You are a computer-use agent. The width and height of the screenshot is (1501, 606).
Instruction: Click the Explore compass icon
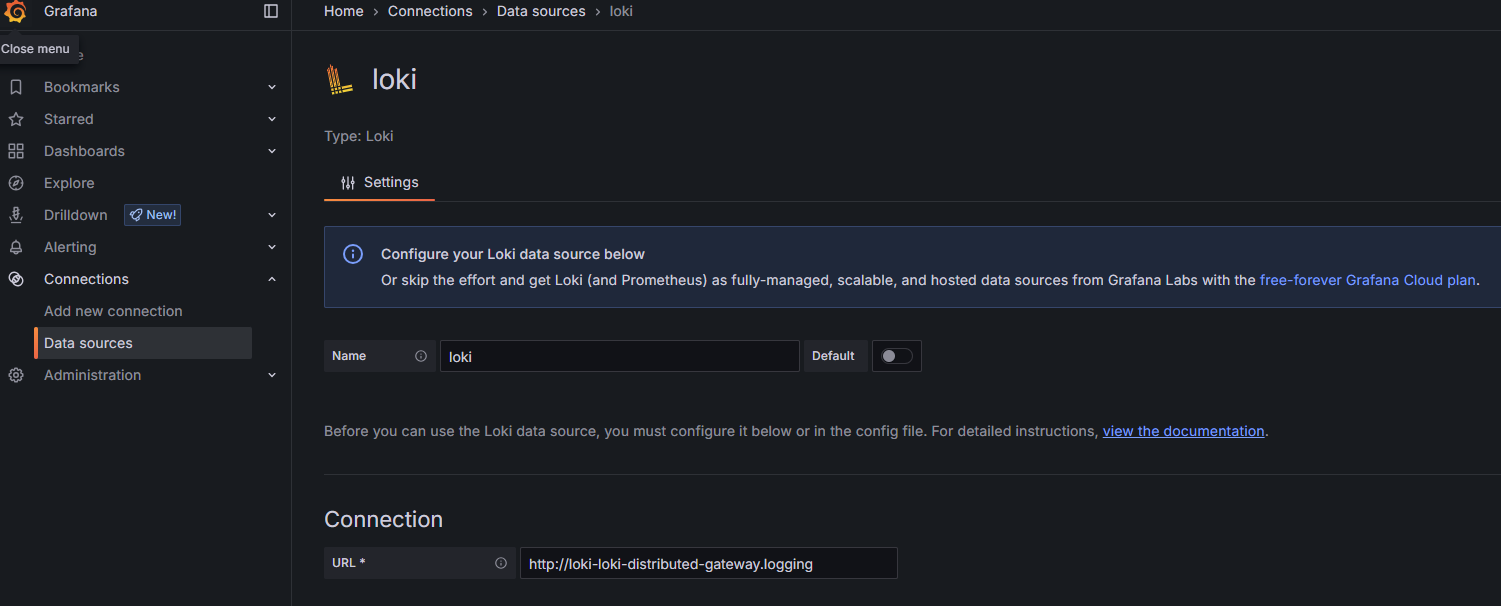click(16, 183)
